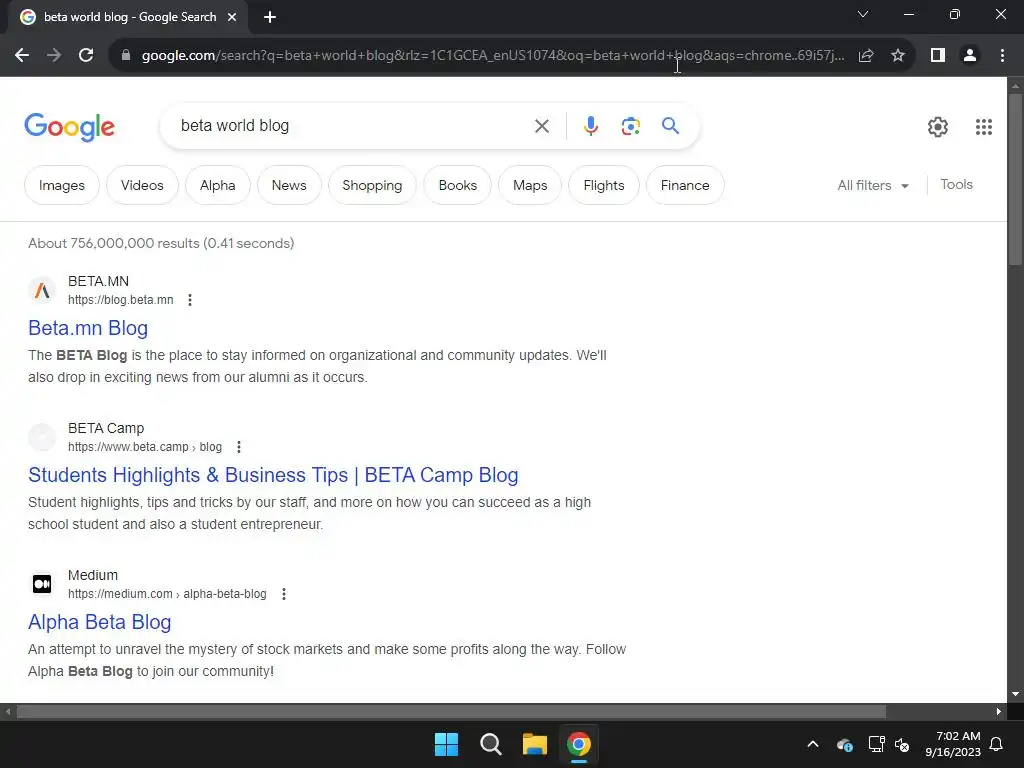
Task: Open more options for the Medium result
Action: [284, 594]
